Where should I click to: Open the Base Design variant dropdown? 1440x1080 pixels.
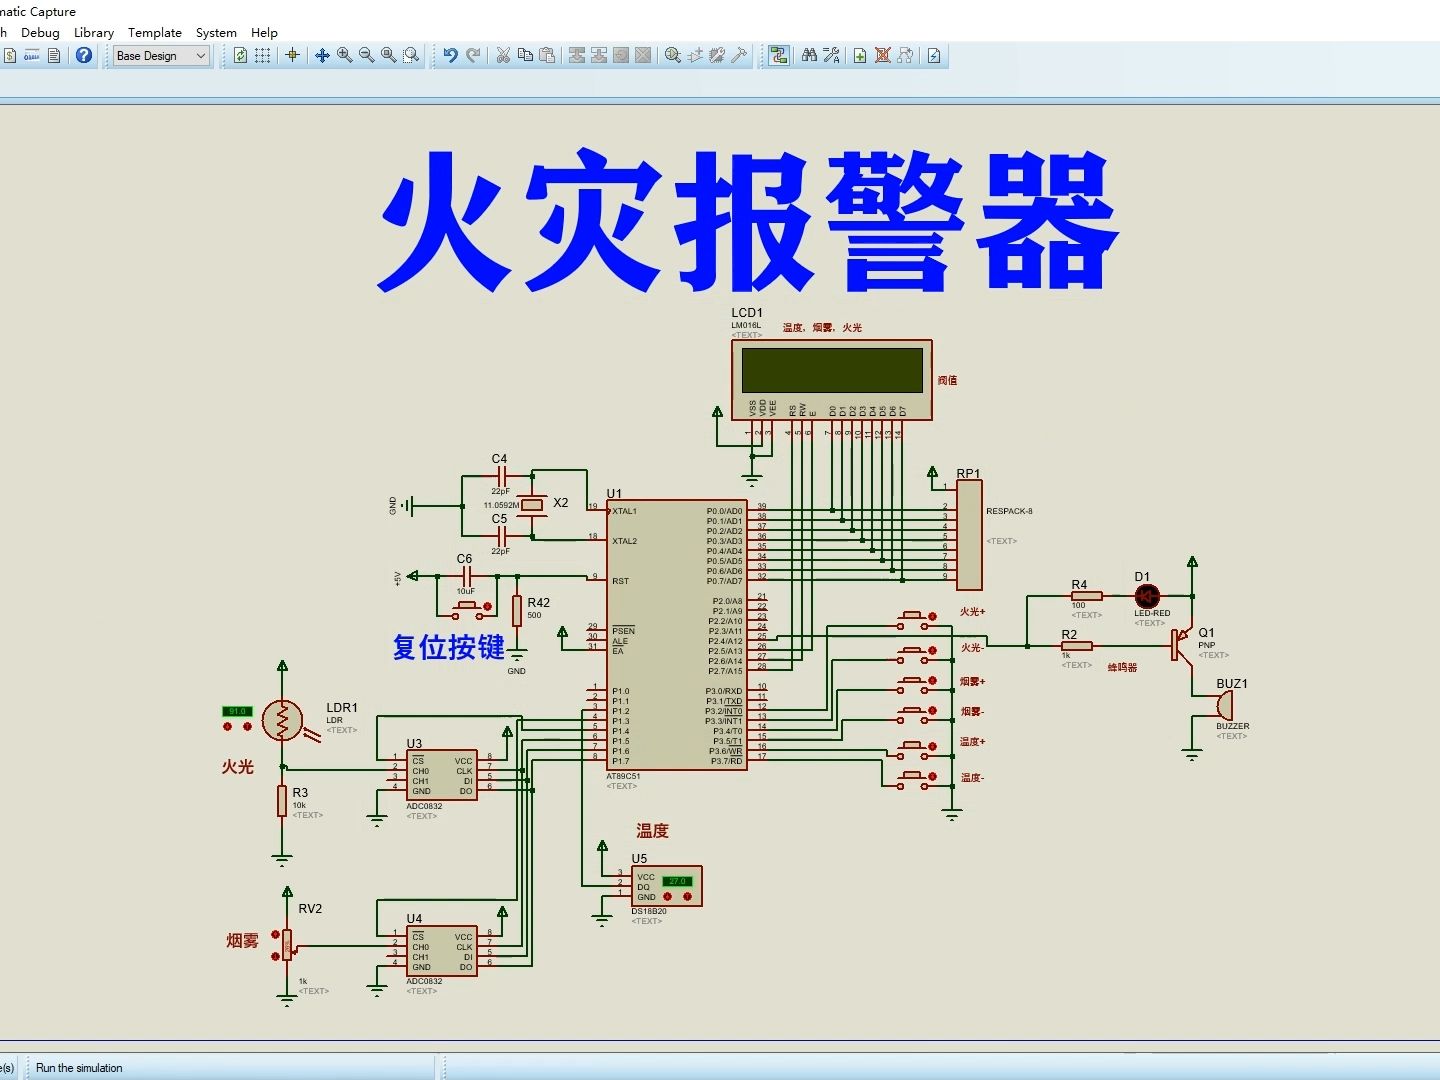161,56
